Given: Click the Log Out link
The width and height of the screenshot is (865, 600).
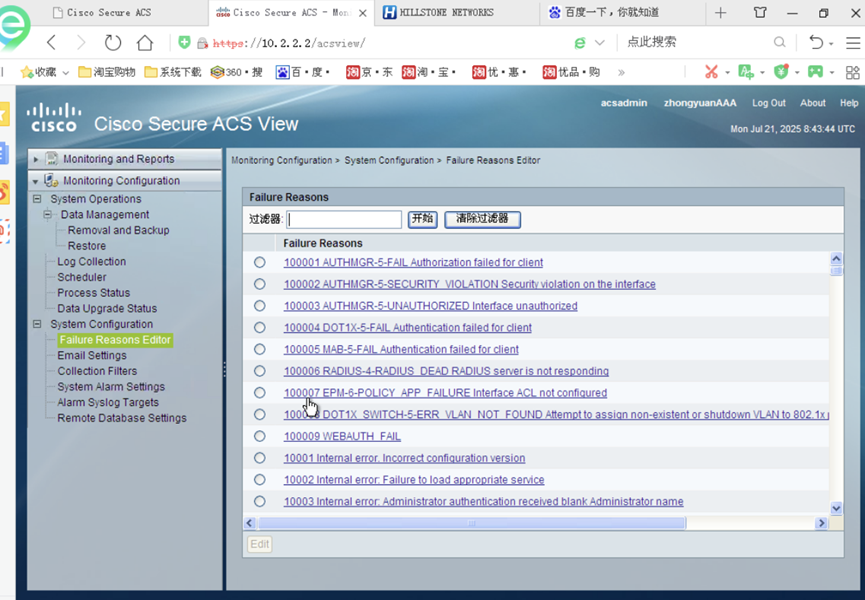Looking at the screenshot, I should 768,103.
